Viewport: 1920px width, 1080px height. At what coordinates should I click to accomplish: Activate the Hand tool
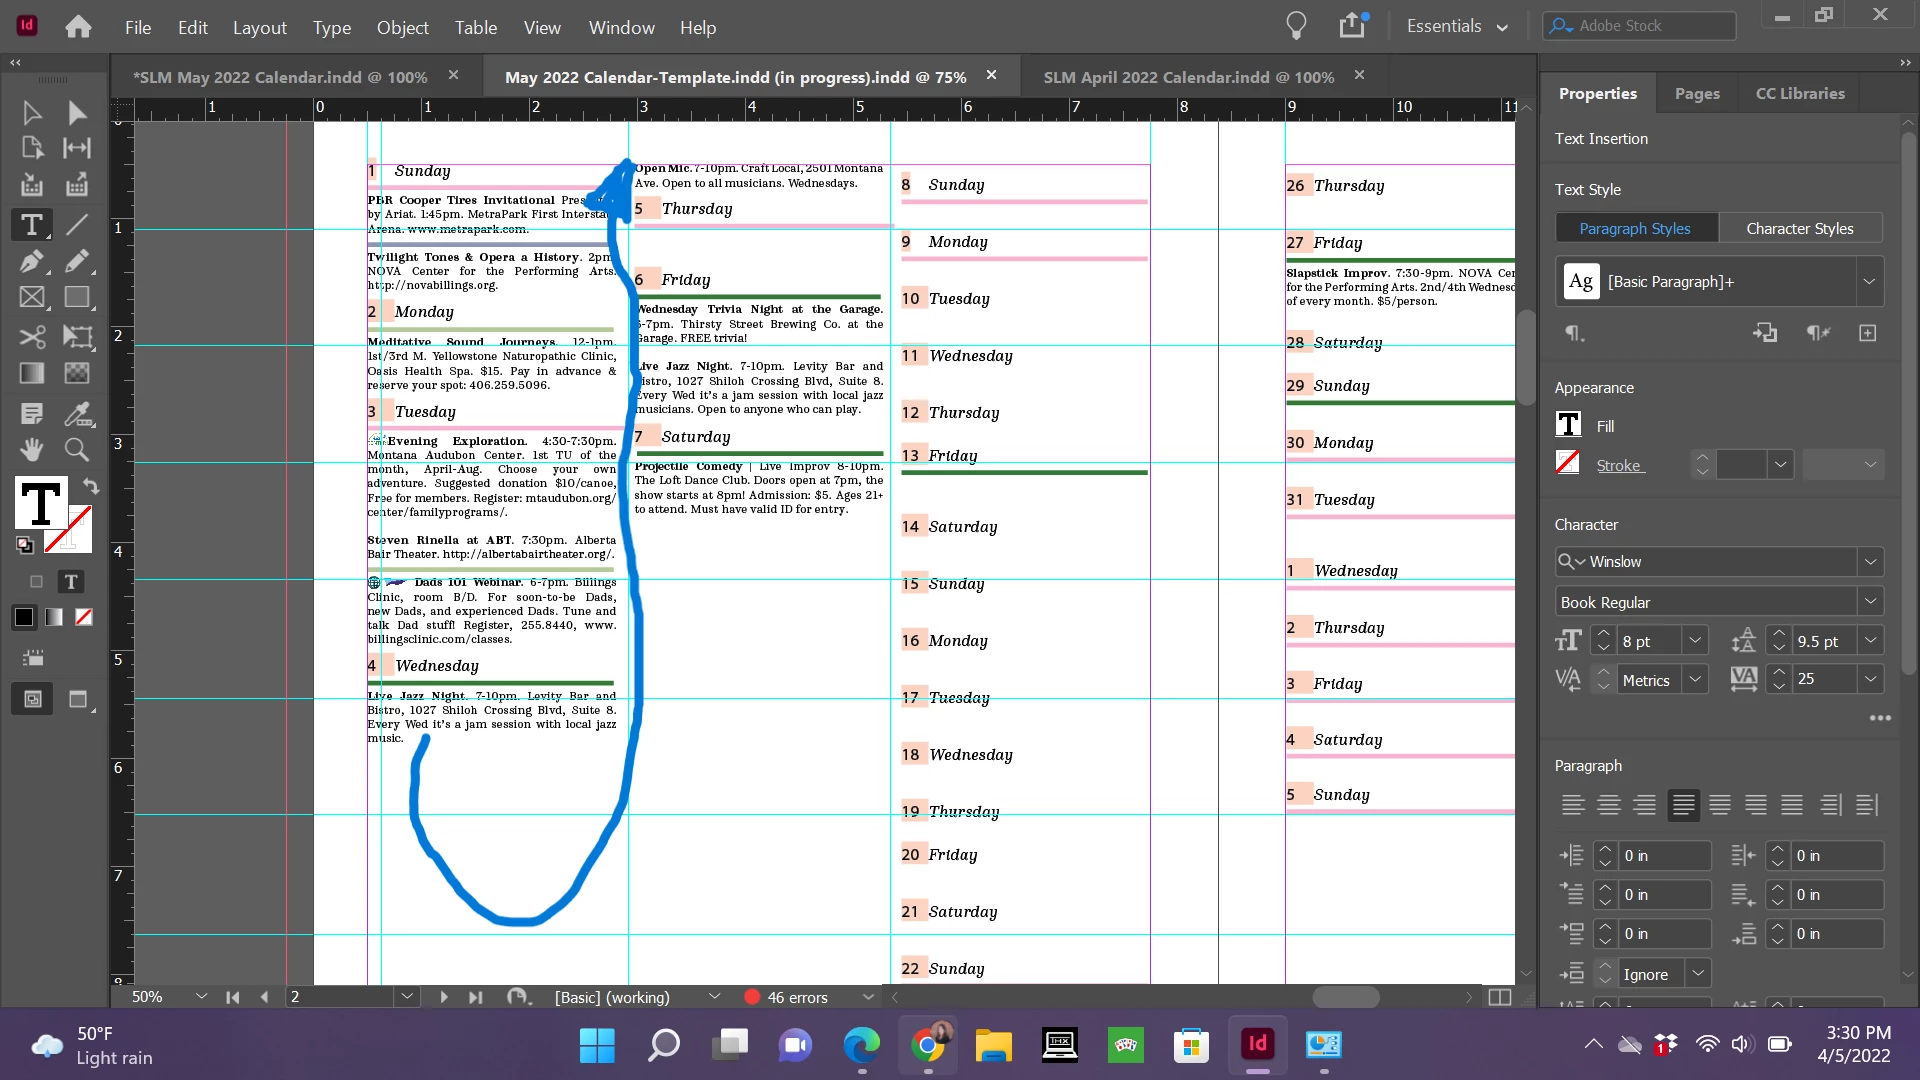tap(32, 449)
